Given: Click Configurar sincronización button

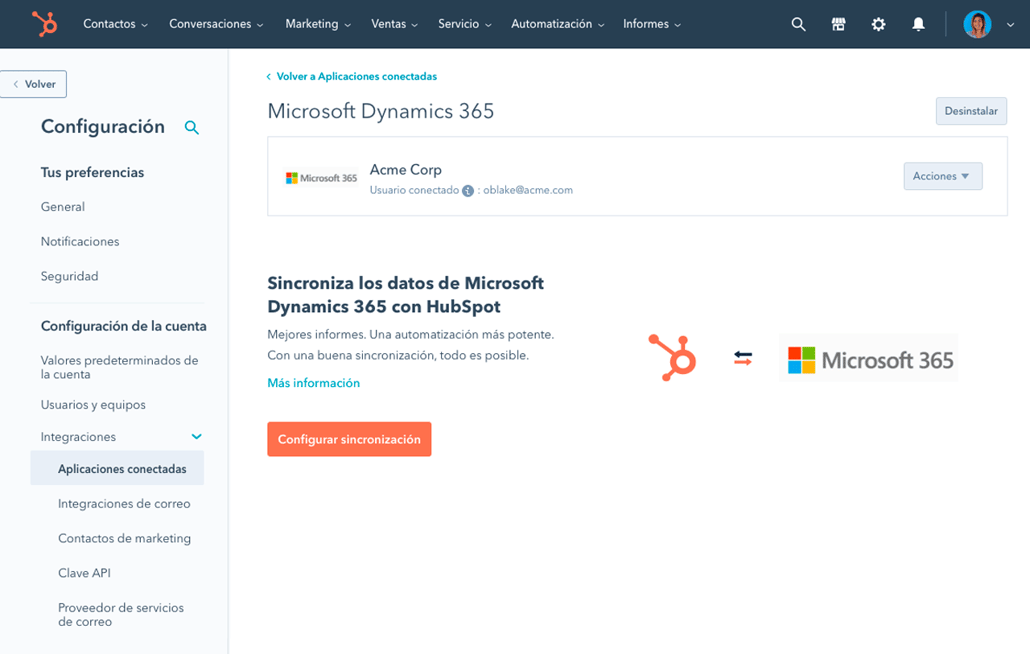Looking at the screenshot, I should point(349,439).
